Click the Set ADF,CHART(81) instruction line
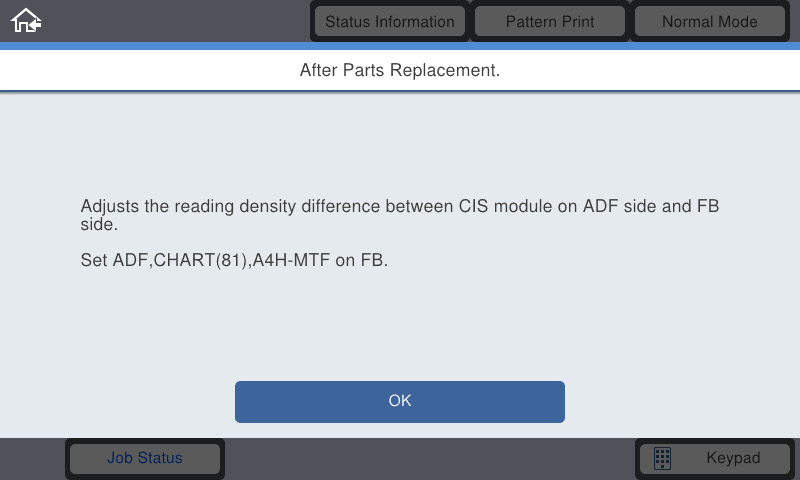The width and height of the screenshot is (800, 480). [x=234, y=260]
